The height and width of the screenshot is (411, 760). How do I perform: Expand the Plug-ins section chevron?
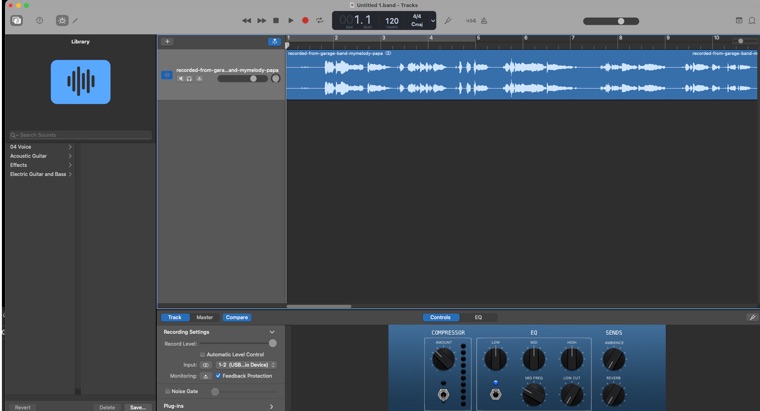[271, 406]
